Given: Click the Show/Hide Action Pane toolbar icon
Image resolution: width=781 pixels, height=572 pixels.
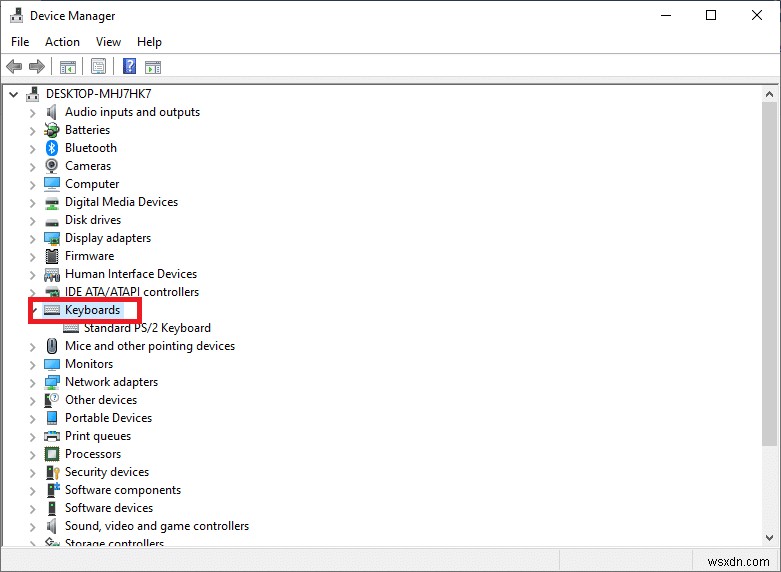Looking at the screenshot, I should point(153,66).
